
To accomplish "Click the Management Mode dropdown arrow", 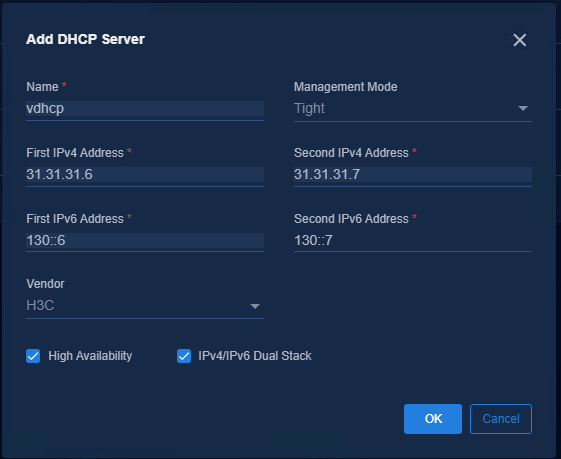I will [523, 108].
